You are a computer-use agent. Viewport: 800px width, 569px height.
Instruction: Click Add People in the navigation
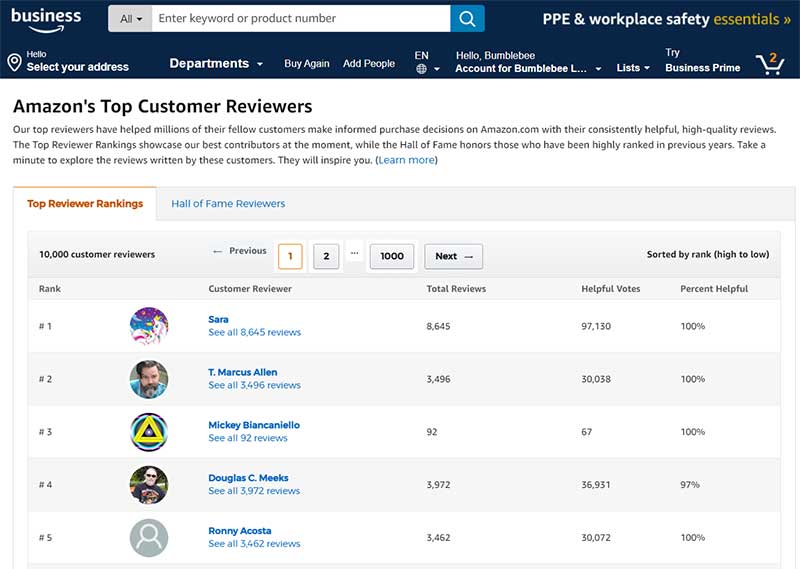tap(369, 63)
